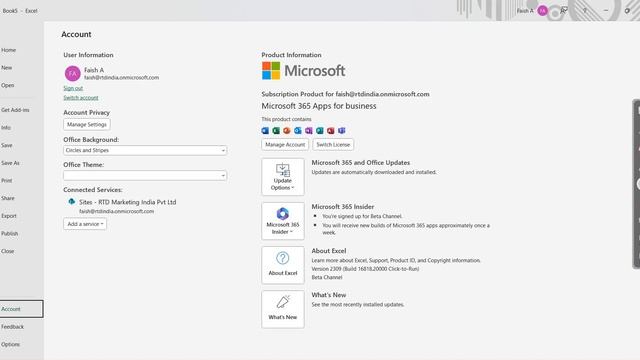Click the Outlook app icon
The height and width of the screenshot is (360, 640).
click(x=298, y=131)
